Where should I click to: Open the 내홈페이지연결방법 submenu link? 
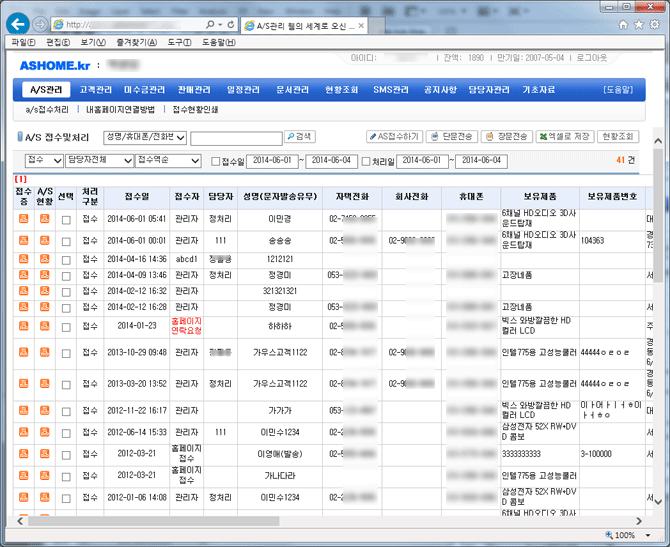coord(120,110)
